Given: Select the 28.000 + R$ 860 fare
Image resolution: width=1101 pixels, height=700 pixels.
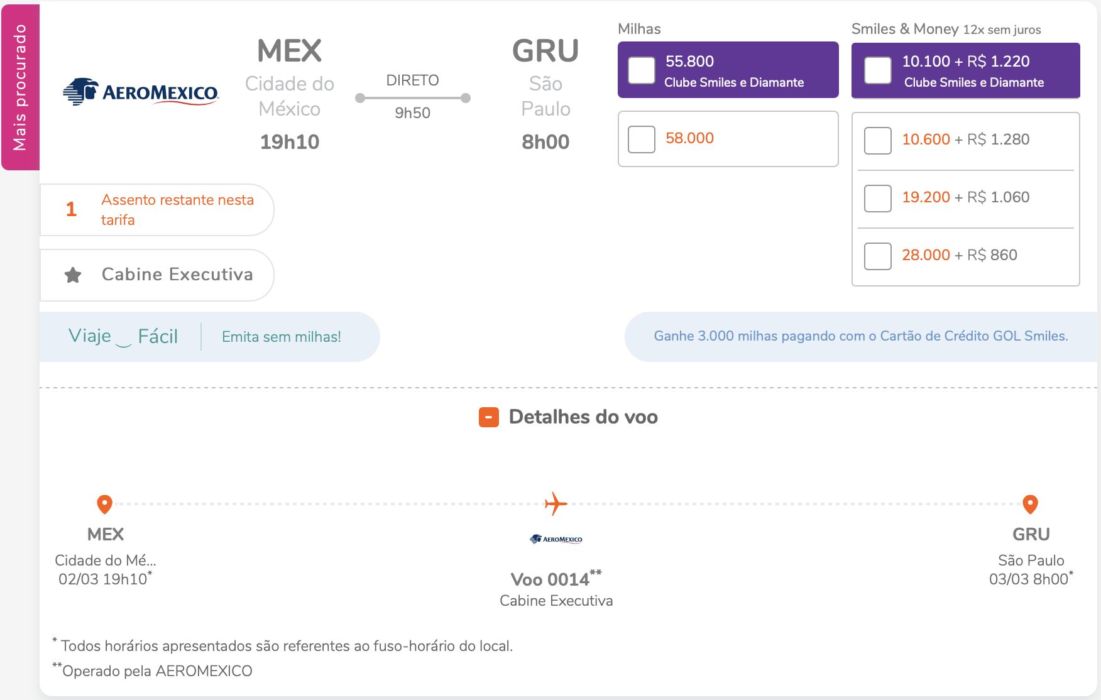Looking at the screenshot, I should 878,256.
